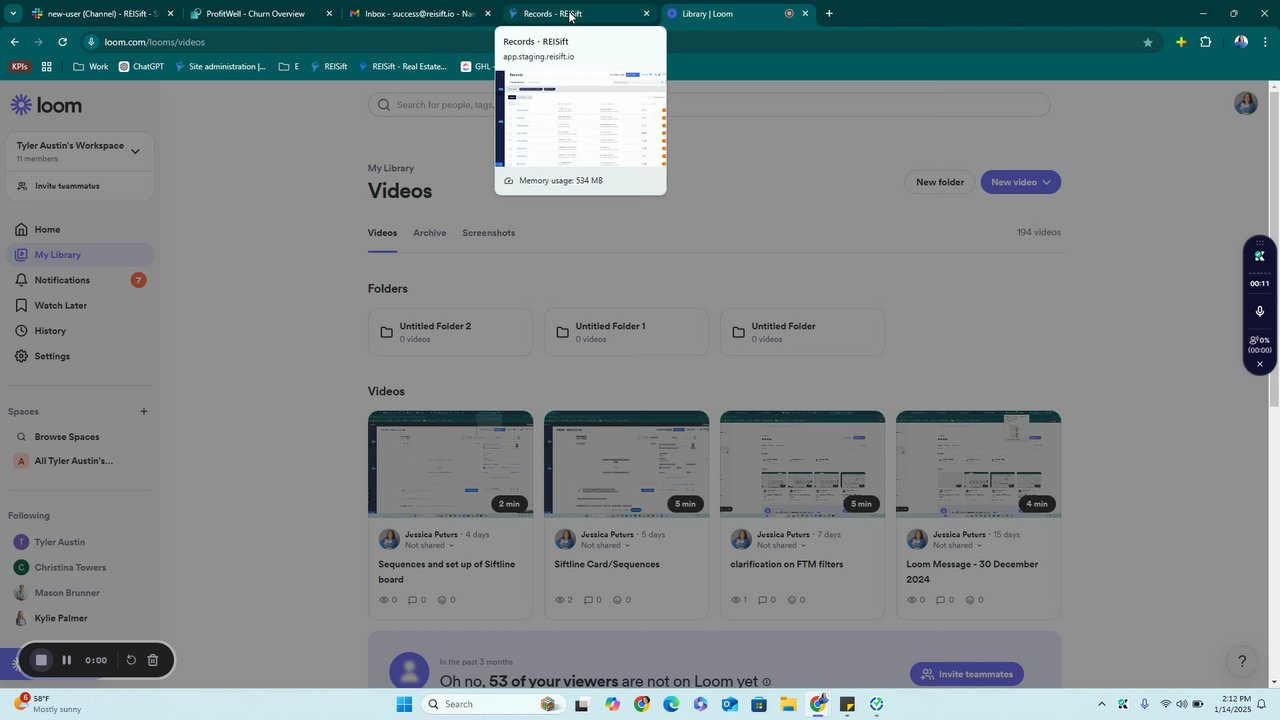
Task: Mute microphone in Loom recording widget
Action: point(1260,311)
